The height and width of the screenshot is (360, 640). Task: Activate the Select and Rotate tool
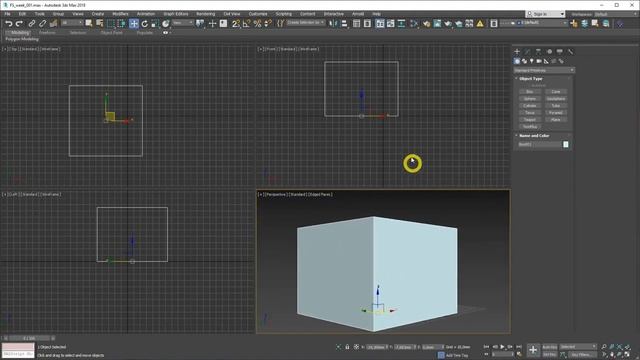144,24
